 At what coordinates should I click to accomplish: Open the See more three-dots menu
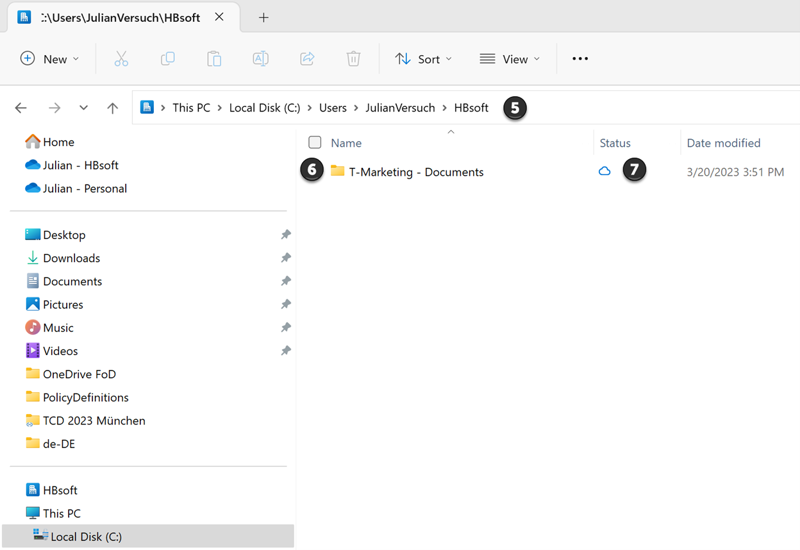(x=580, y=59)
